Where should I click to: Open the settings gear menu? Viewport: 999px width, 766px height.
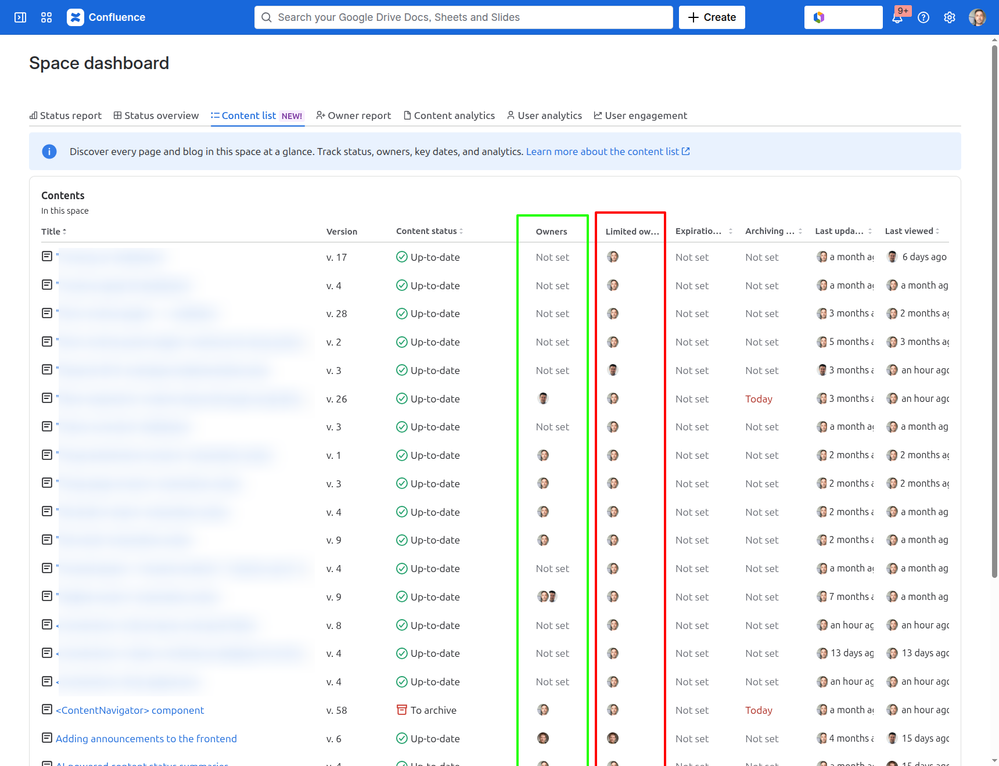949,17
